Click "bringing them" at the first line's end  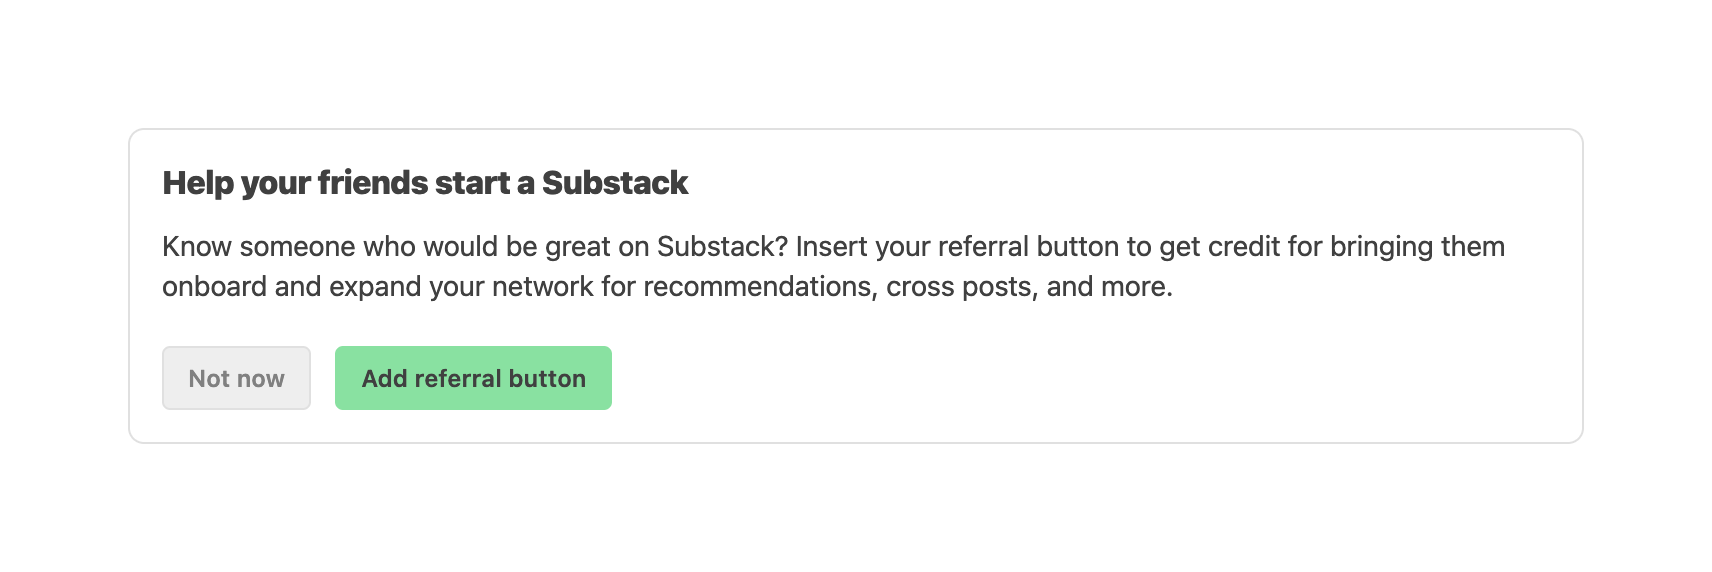tap(1417, 247)
